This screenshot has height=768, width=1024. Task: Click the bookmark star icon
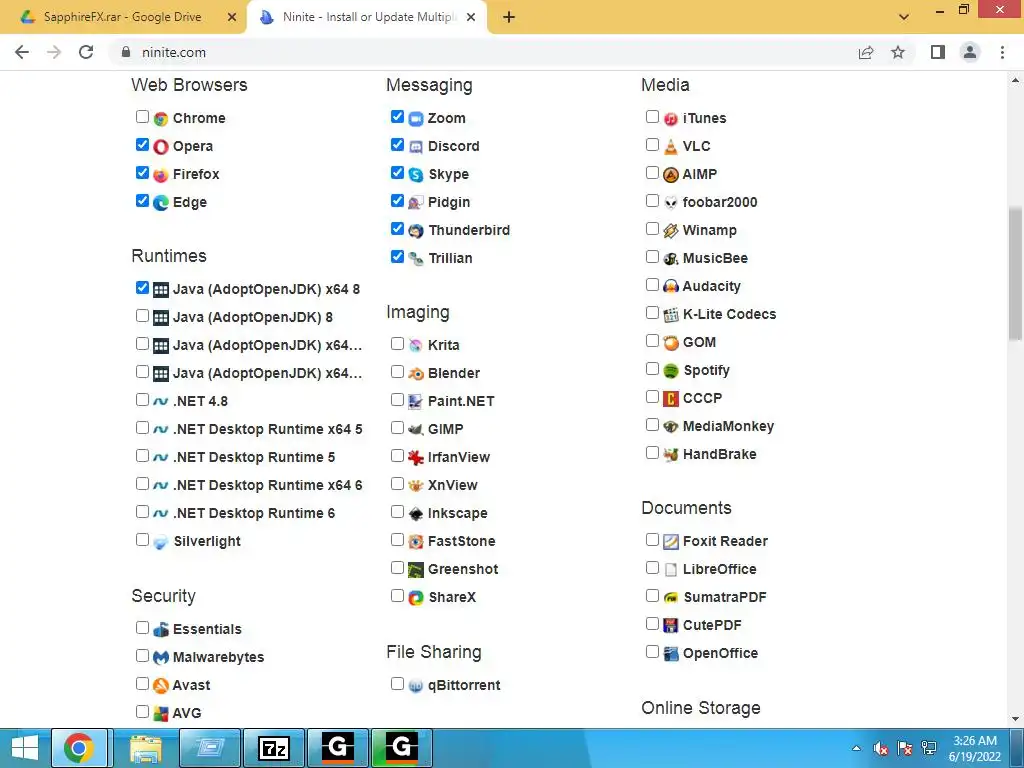898,52
